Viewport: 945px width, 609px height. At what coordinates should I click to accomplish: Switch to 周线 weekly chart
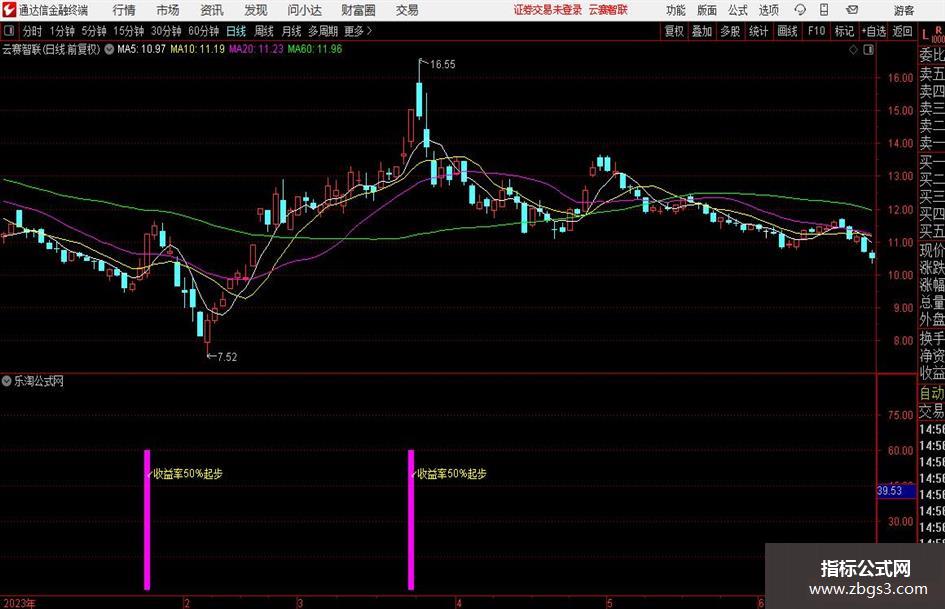(x=264, y=31)
